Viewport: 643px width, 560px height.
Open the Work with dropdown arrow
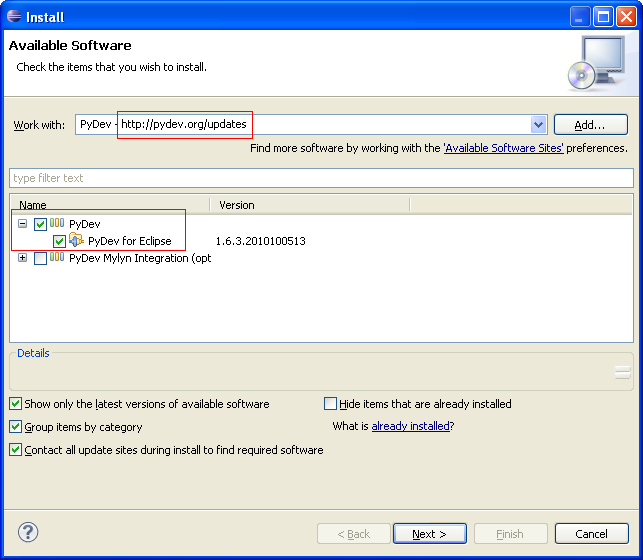538,125
